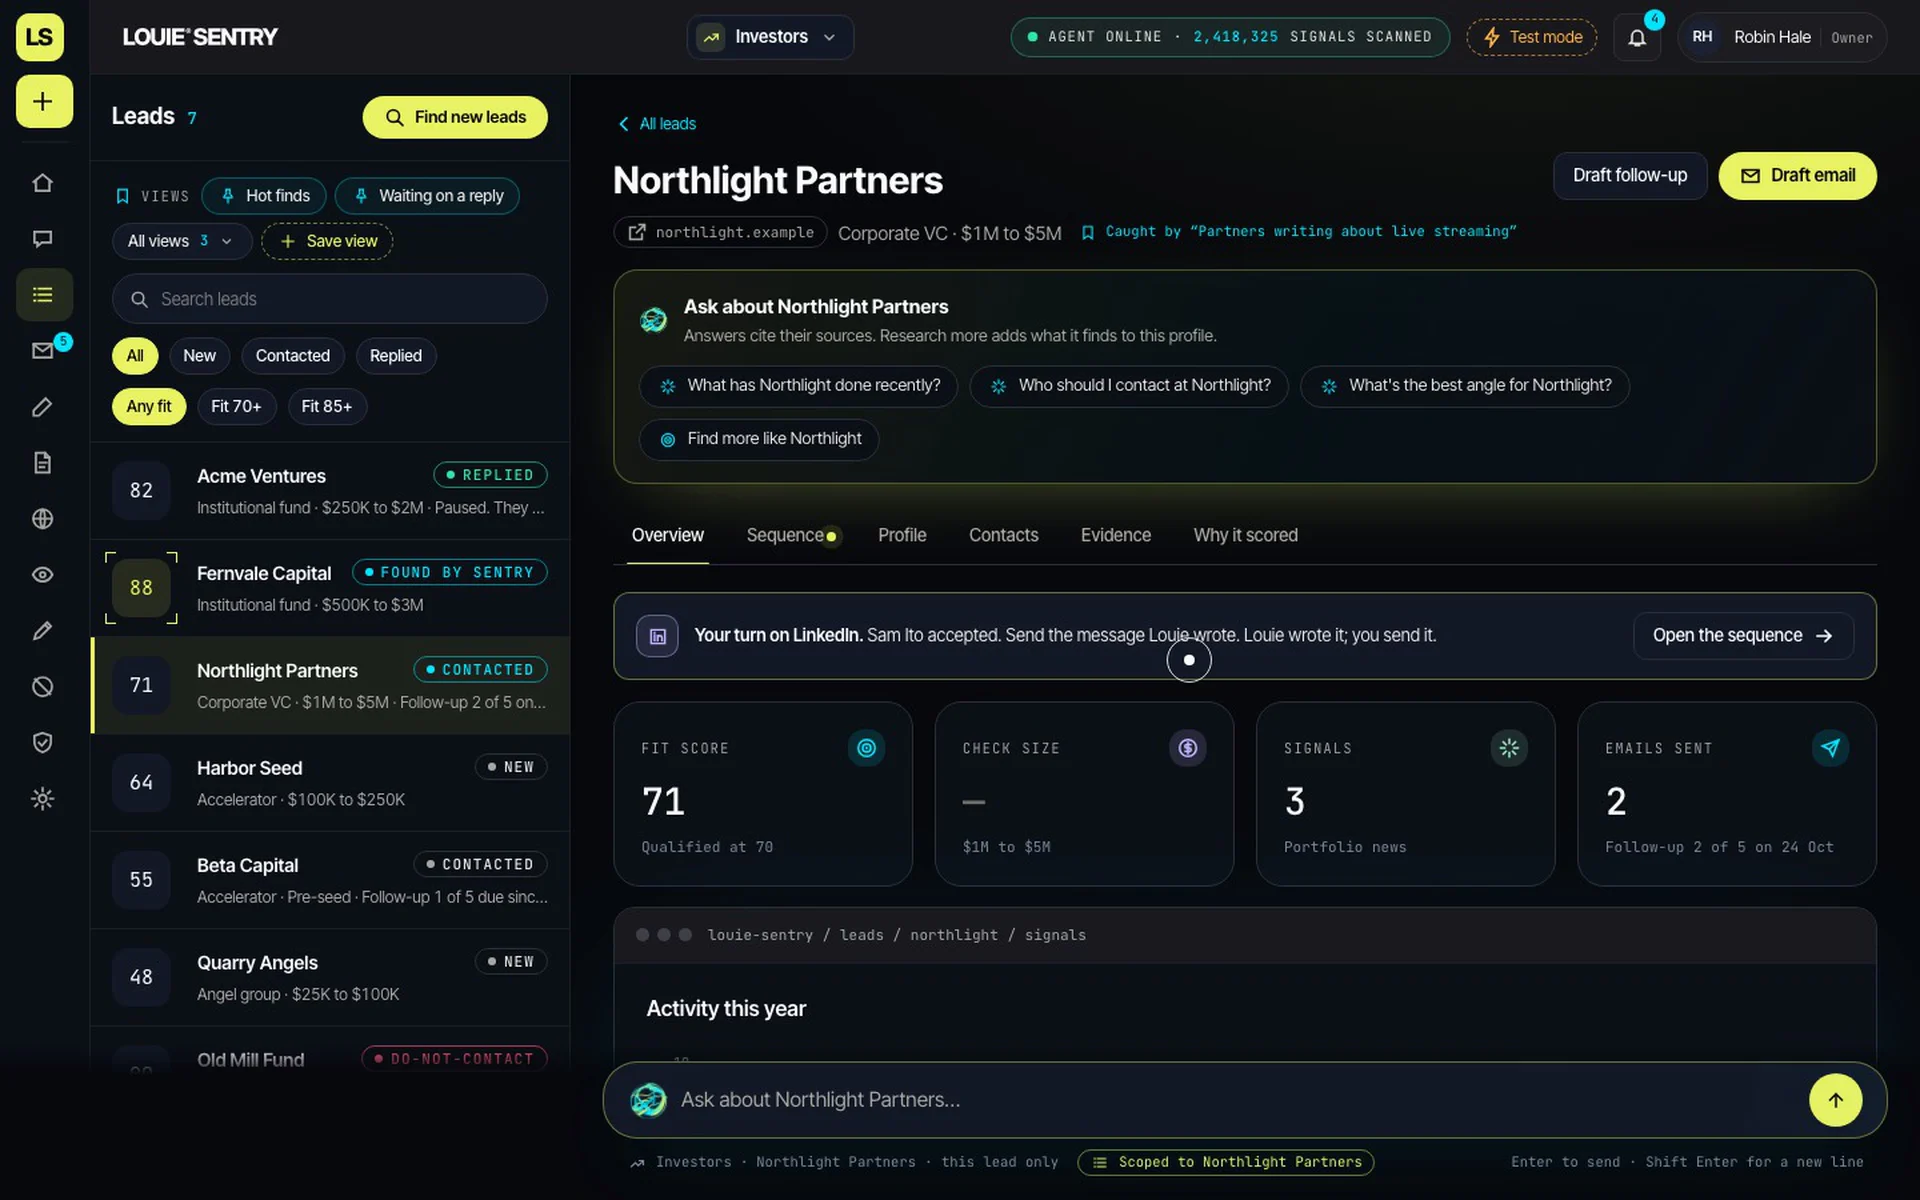
Task: Click Find new leads button
Action: tap(455, 117)
